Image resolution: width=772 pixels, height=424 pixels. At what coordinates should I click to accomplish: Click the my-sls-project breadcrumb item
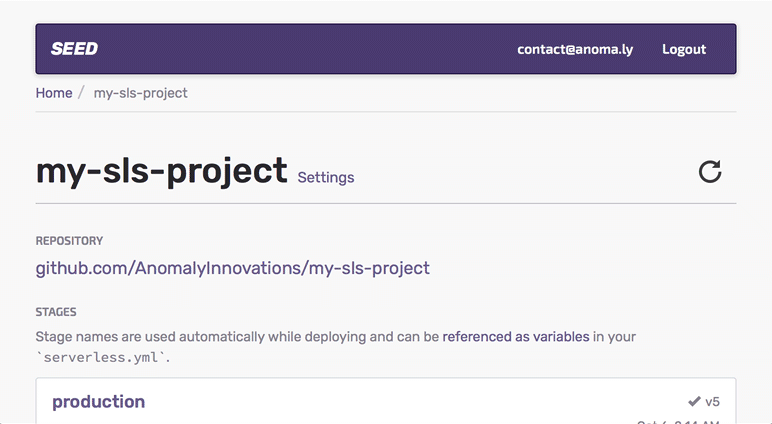140,93
